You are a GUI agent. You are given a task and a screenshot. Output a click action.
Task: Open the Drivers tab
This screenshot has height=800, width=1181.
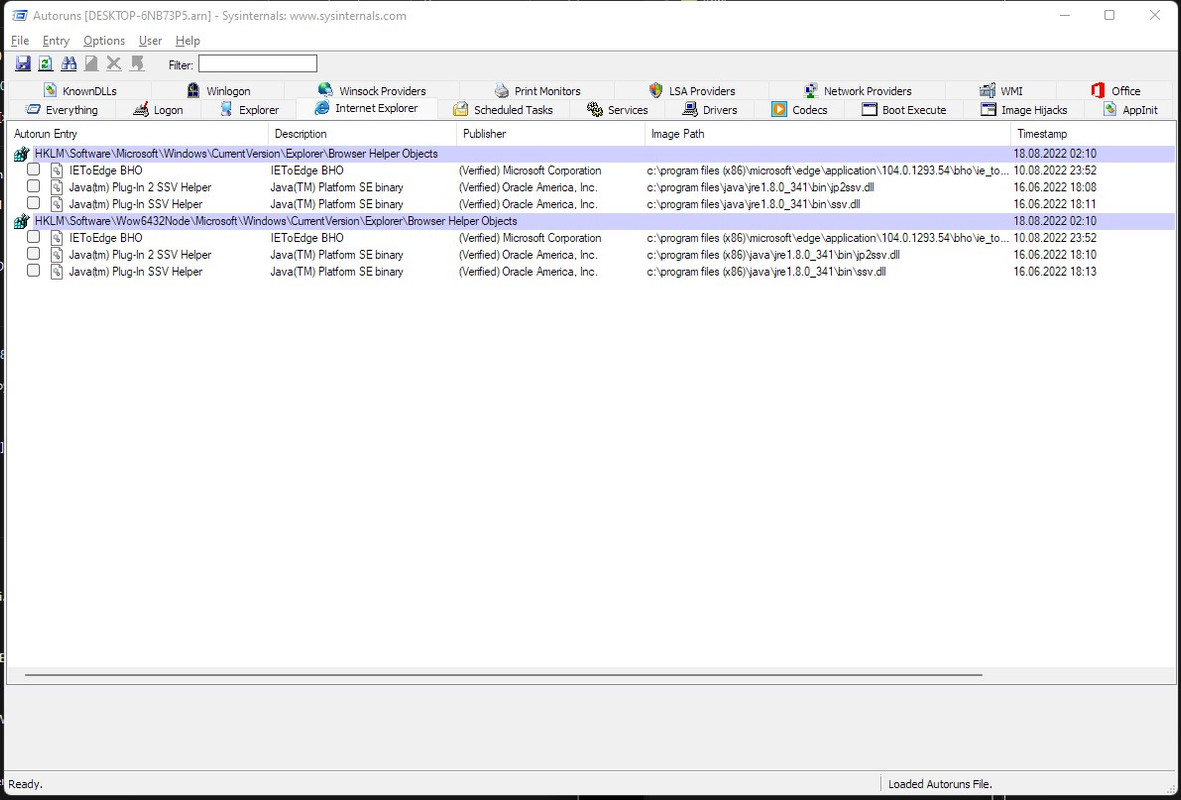[710, 110]
